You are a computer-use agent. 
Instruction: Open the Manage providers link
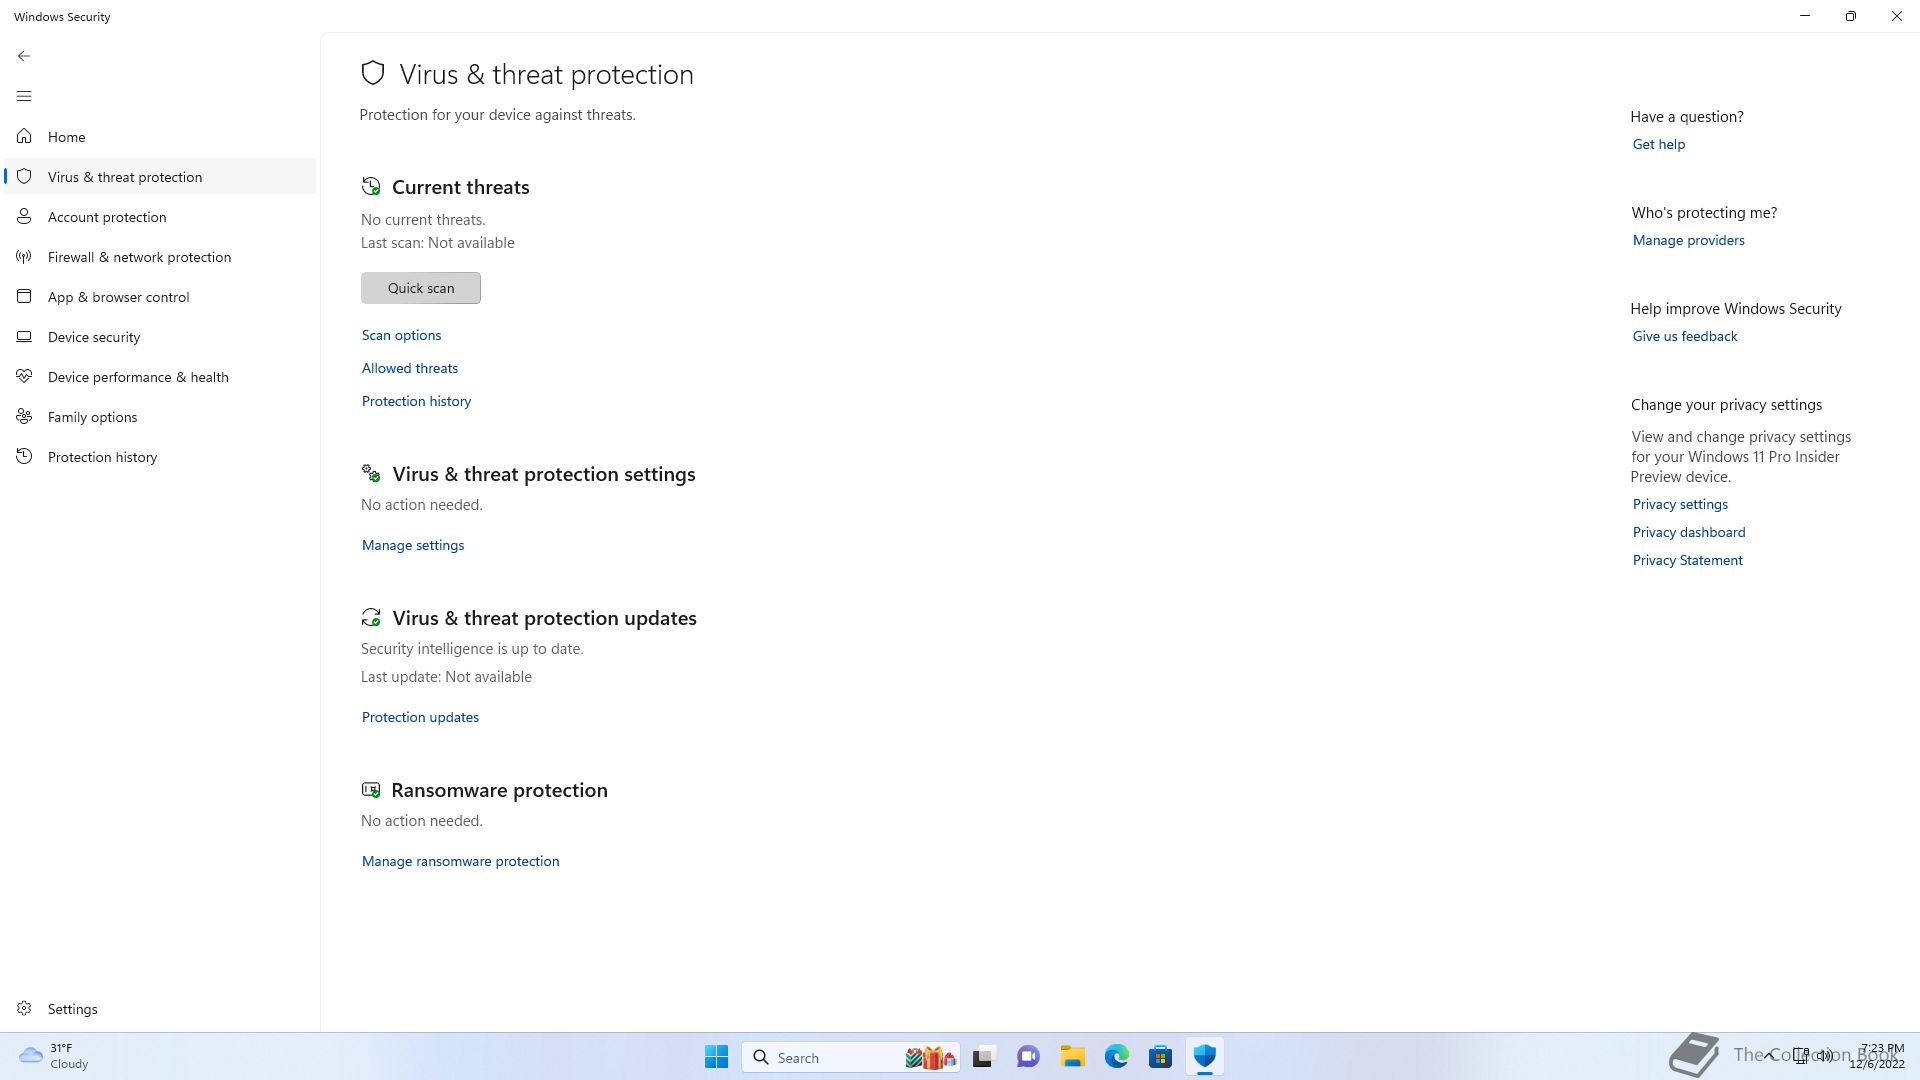(x=1689, y=240)
